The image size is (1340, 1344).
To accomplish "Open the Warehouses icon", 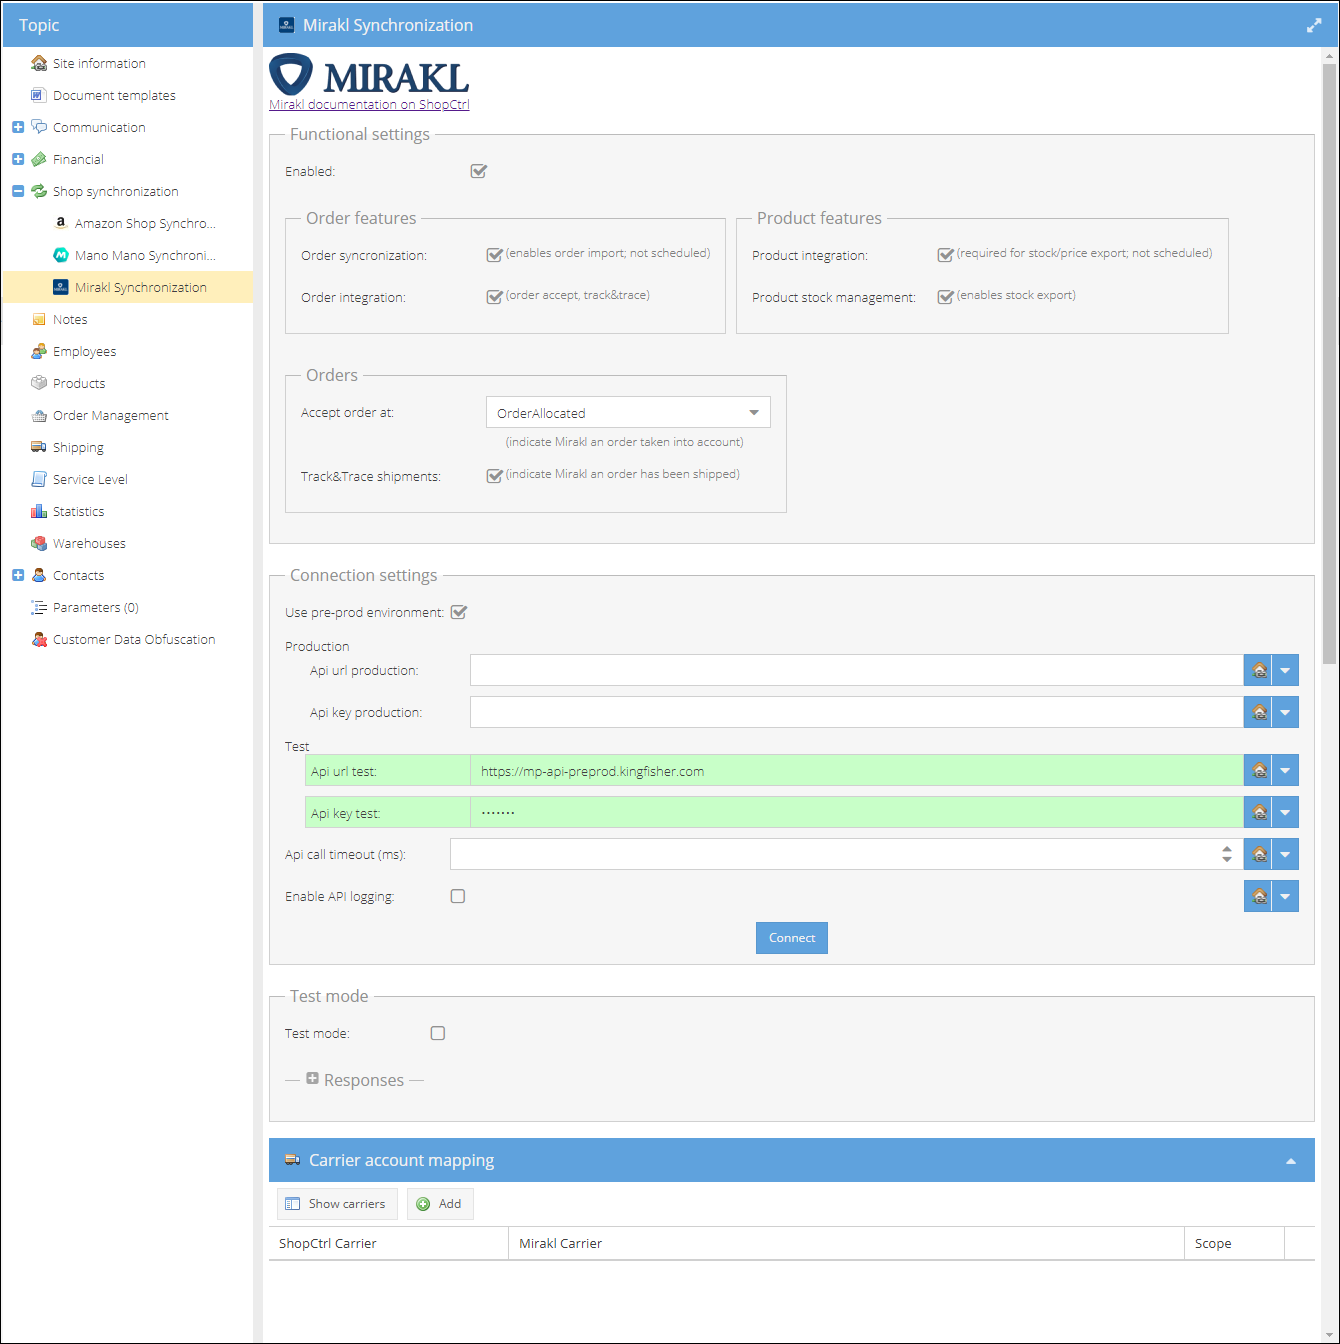I will point(39,543).
